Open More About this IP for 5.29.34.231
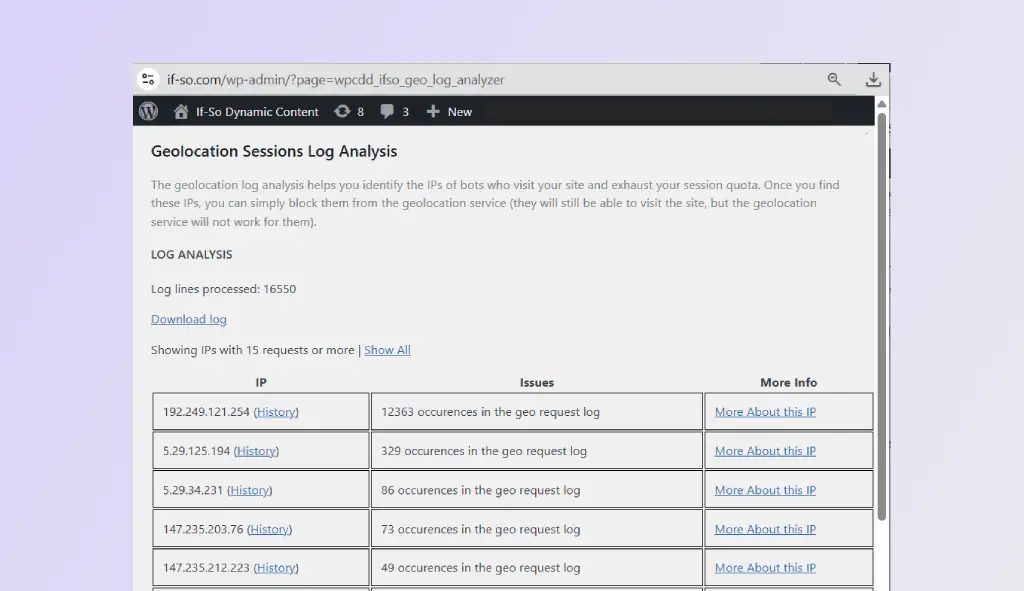The image size is (1024, 591). point(764,489)
